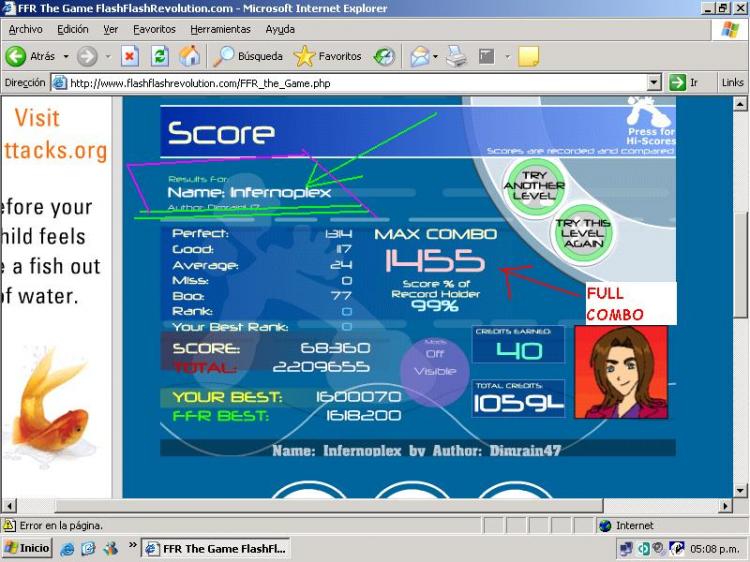Click the Stop loading toolbar icon

tap(130, 57)
